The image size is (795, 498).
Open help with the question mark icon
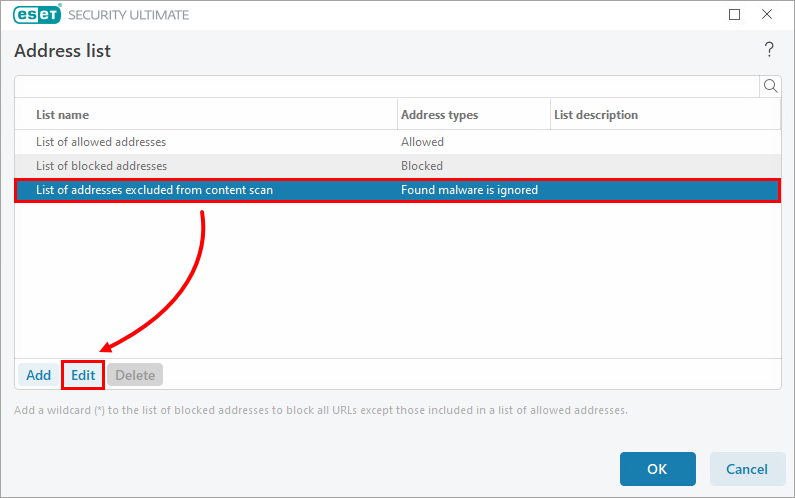(769, 49)
